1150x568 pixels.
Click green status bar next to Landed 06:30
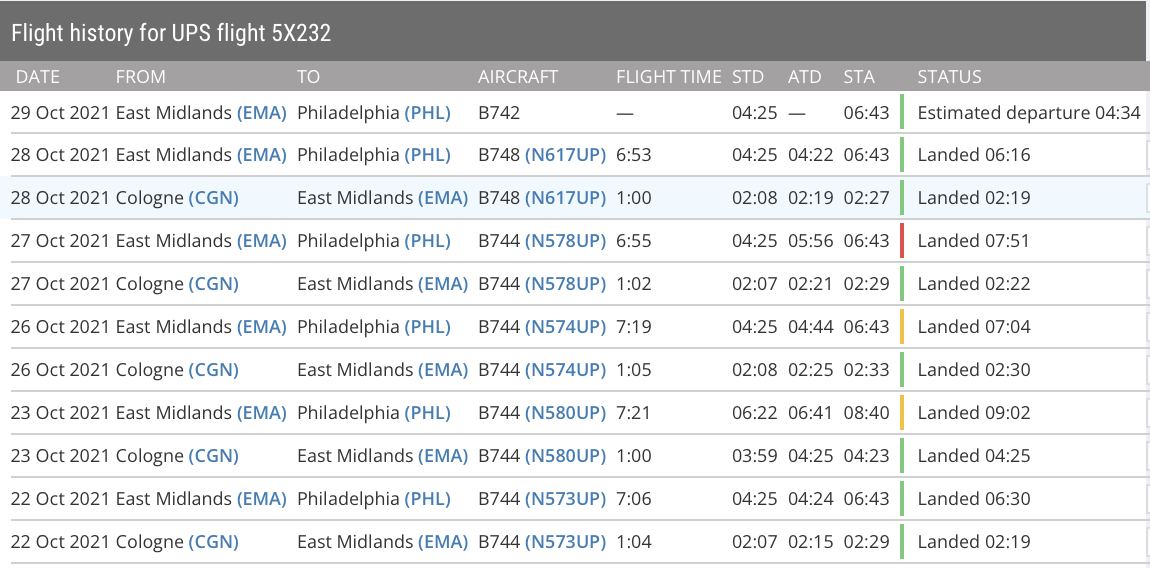(x=902, y=499)
